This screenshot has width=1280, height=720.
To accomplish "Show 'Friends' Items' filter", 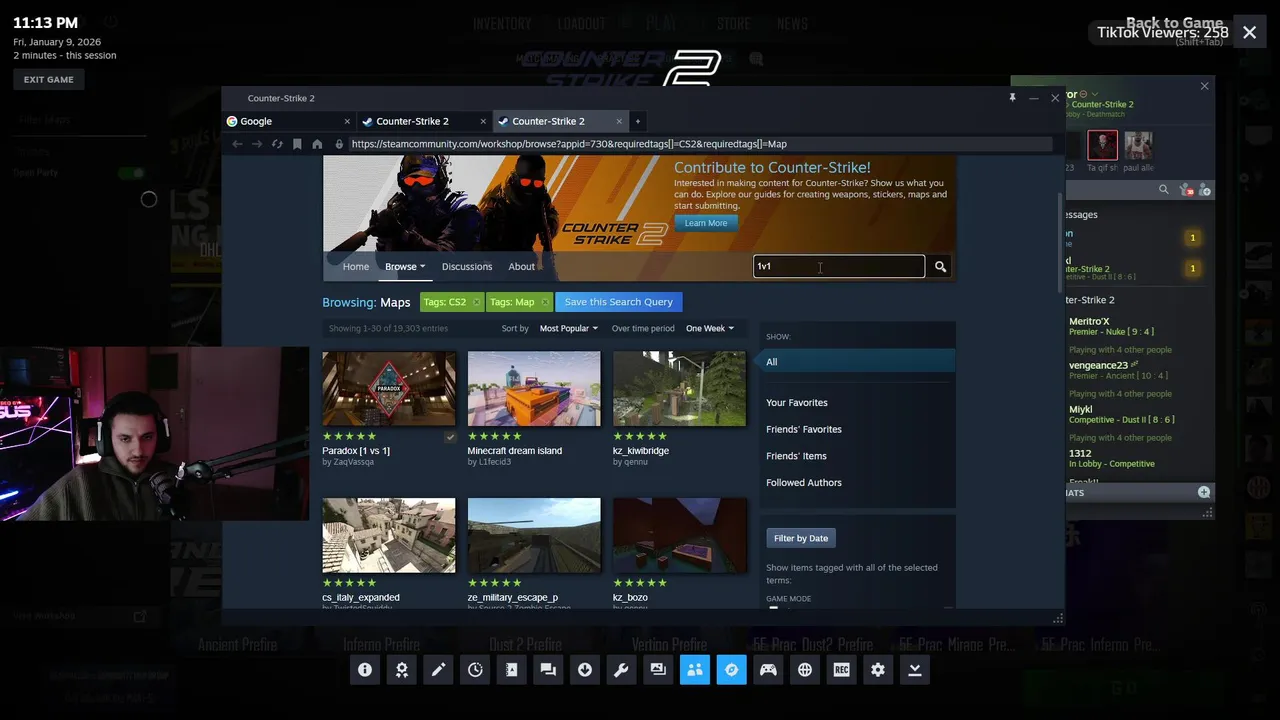I will tap(796, 456).
